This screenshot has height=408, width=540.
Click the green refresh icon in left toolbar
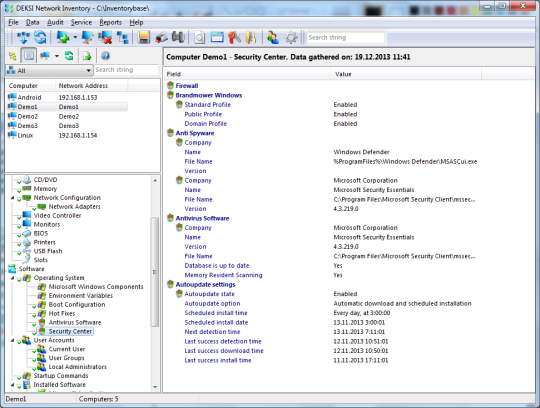(x=69, y=56)
